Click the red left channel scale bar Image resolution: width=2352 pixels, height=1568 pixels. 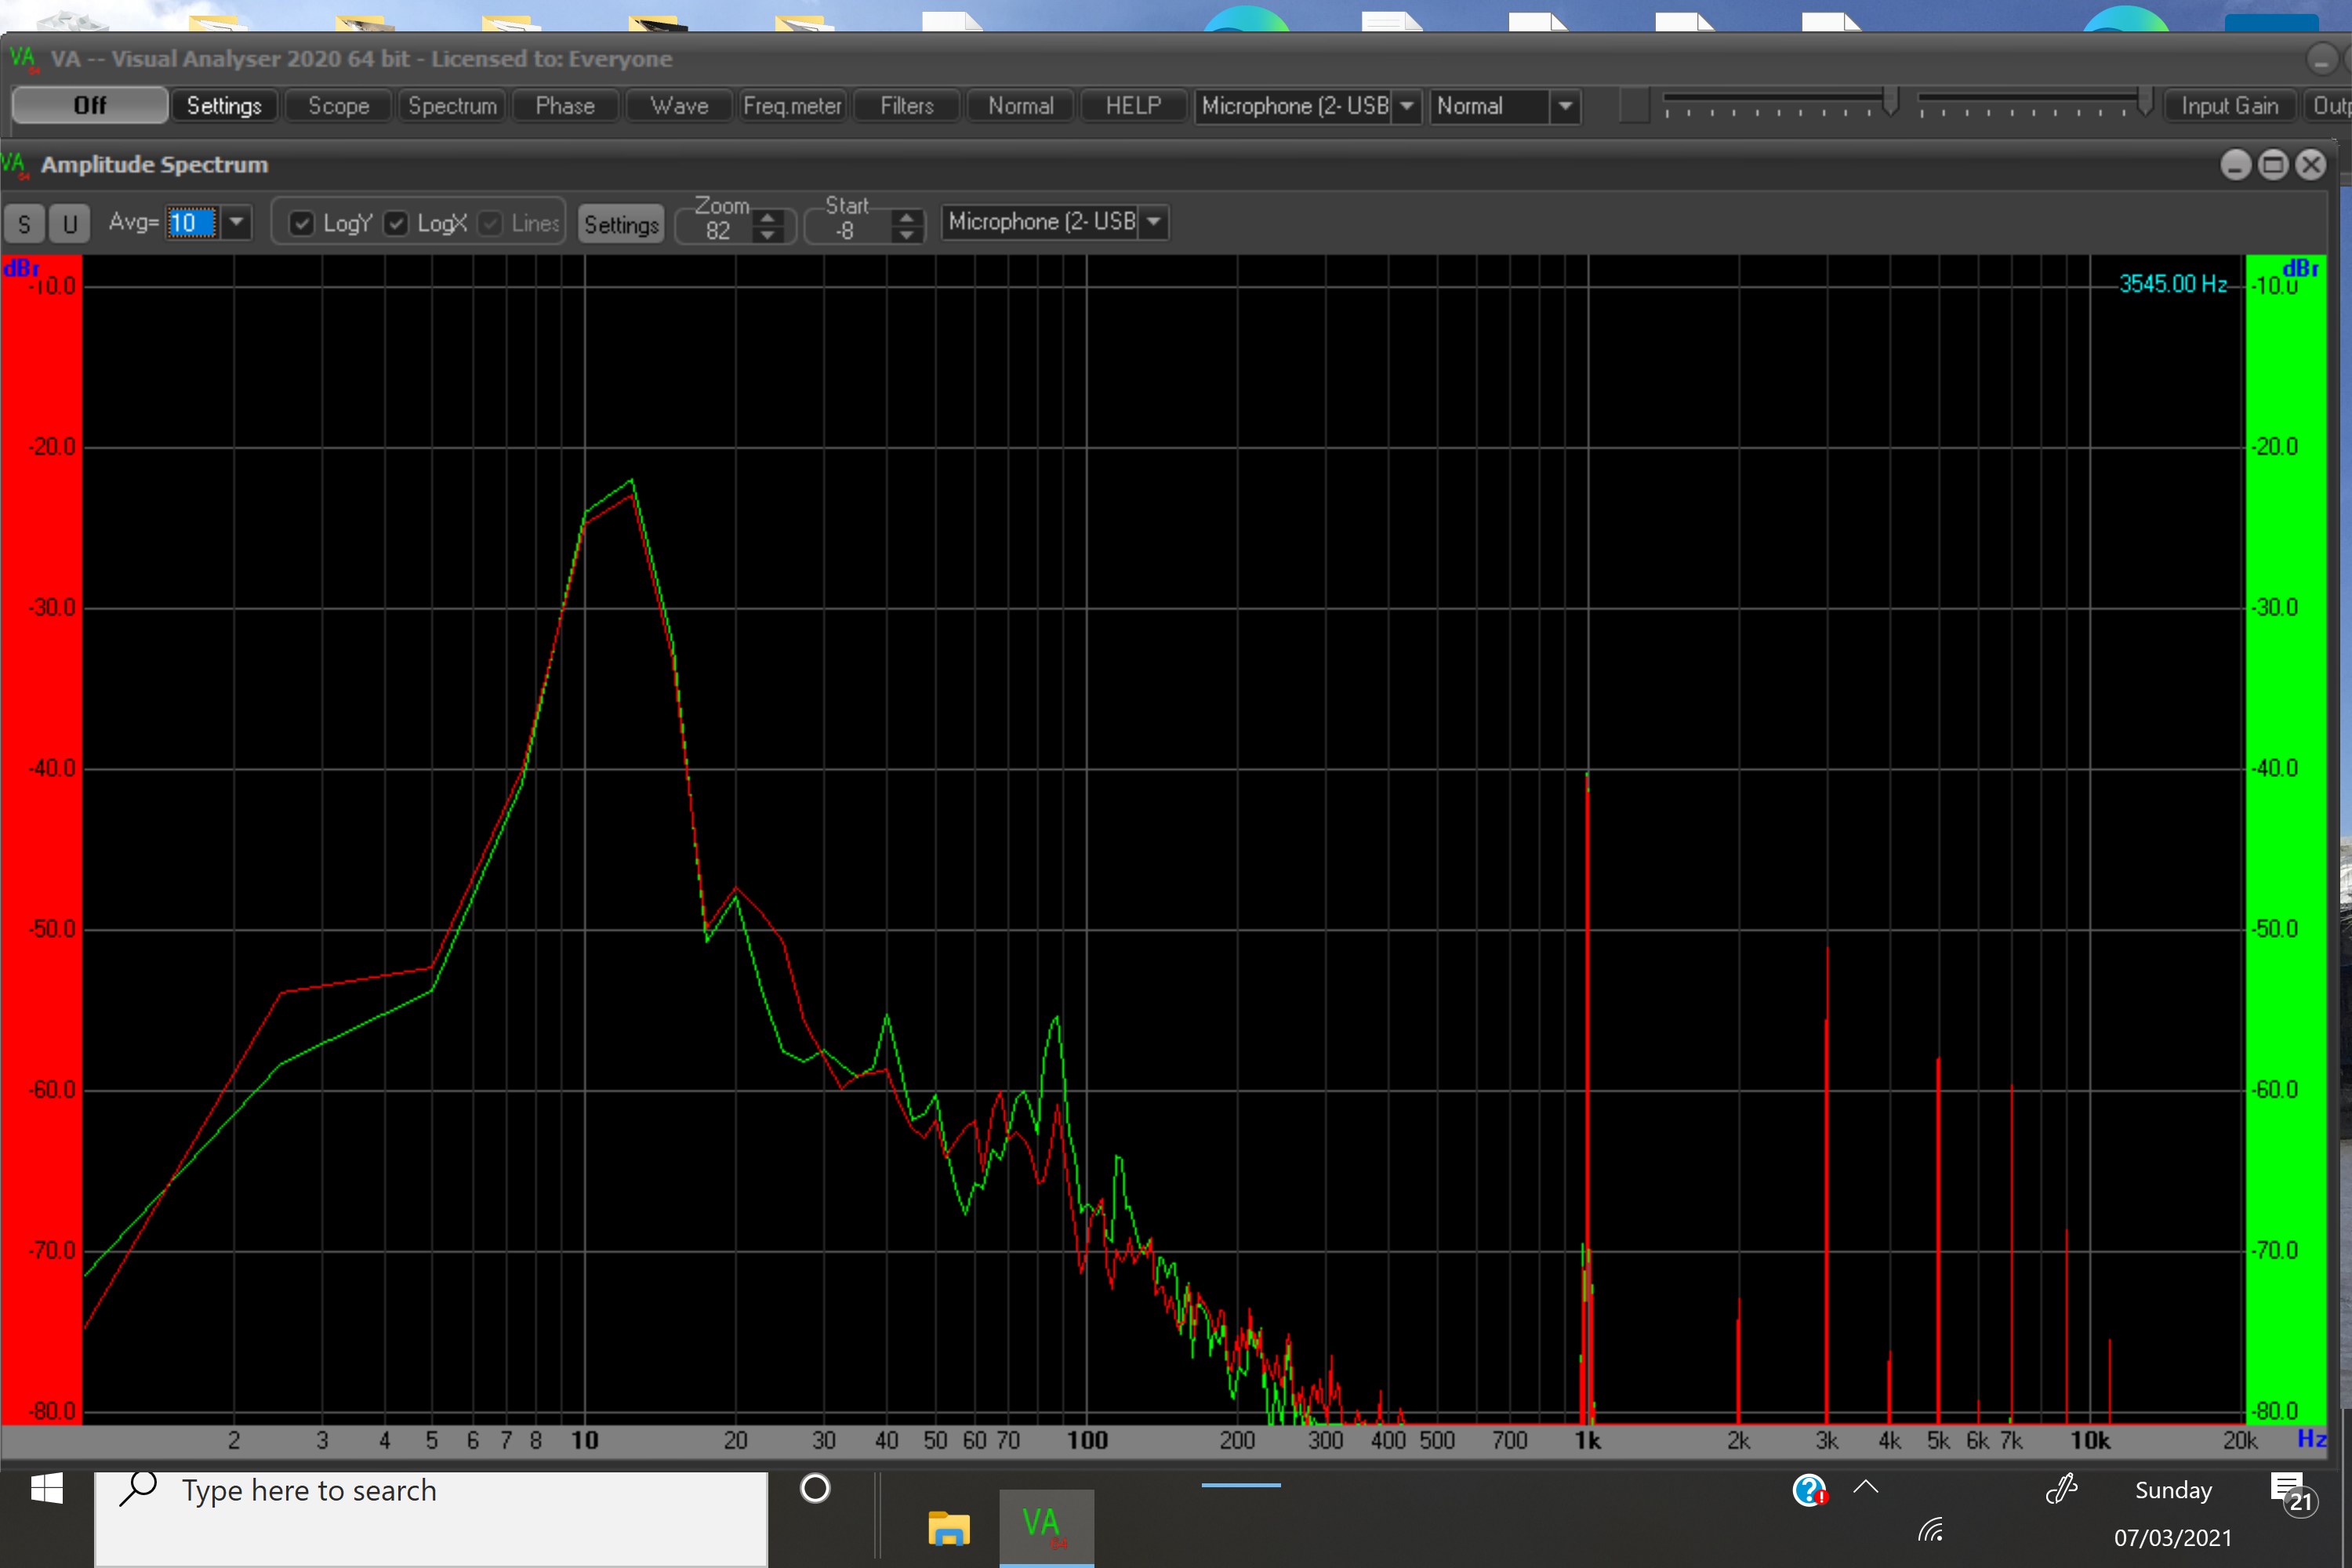(41, 840)
